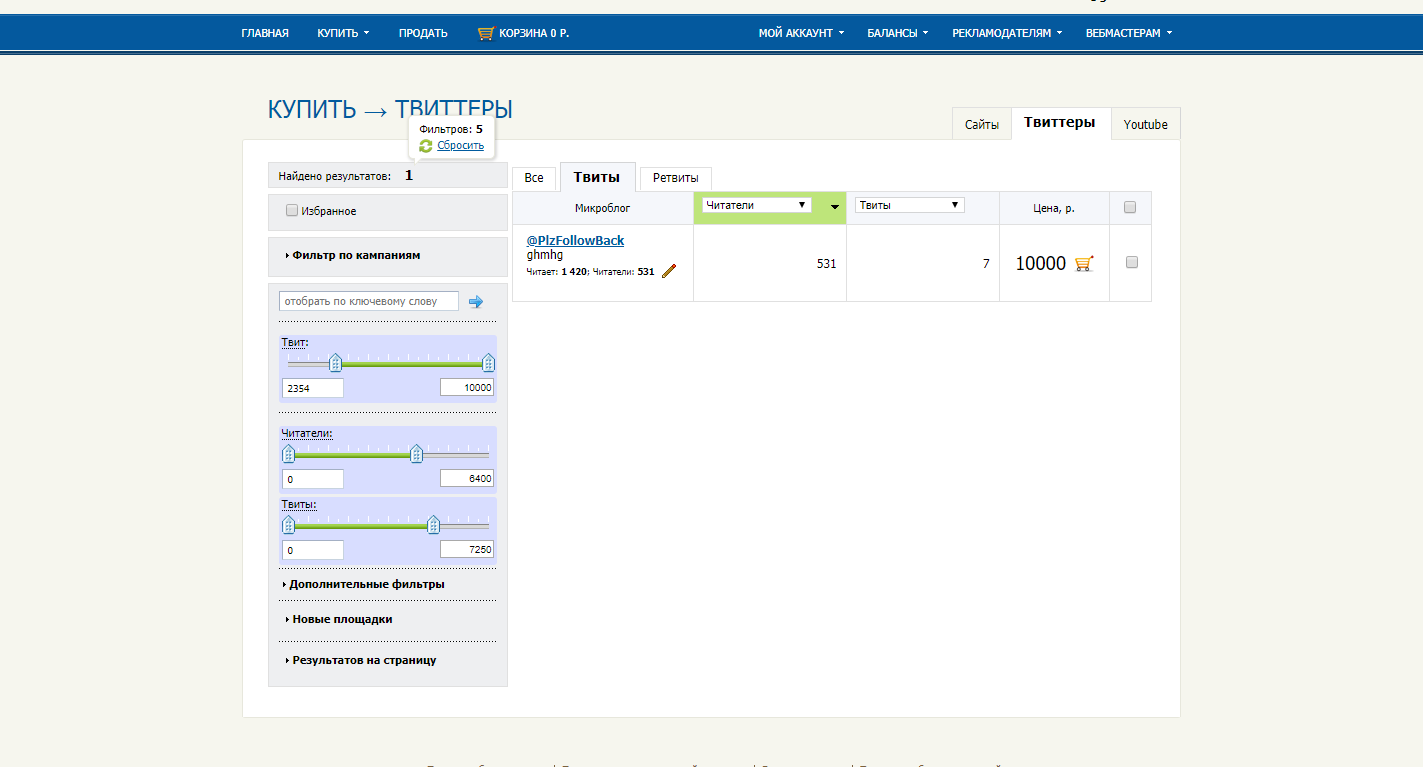Click the pencil edit icon beside PlzFollowBack
Image resolution: width=1423 pixels, height=779 pixels.
[669, 270]
